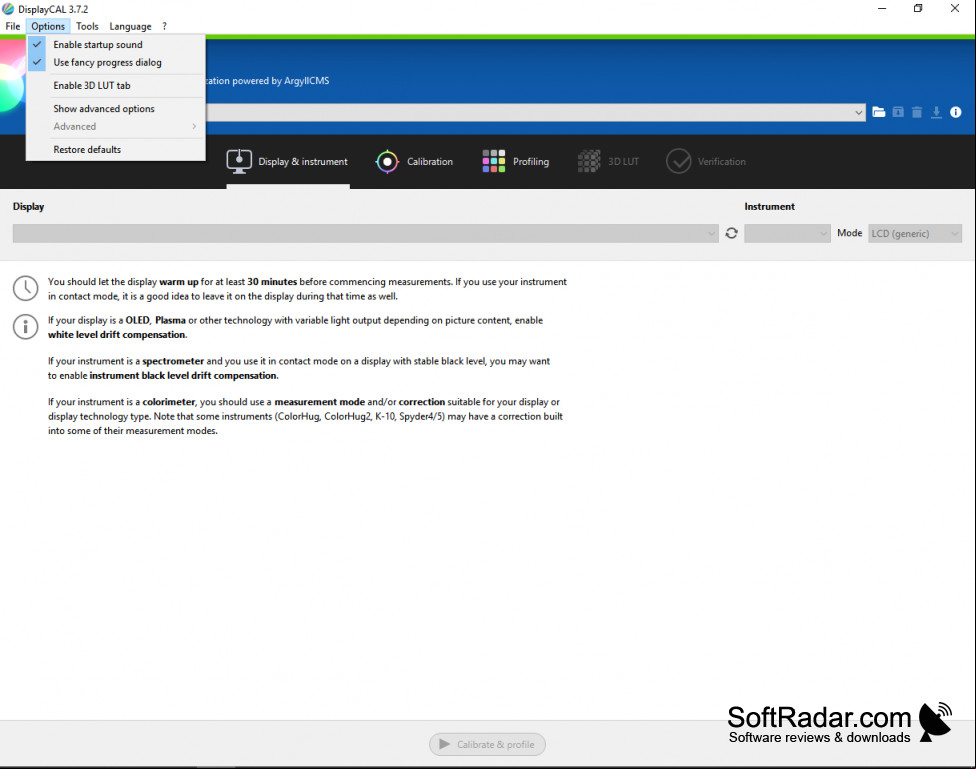This screenshot has height=769, width=976.
Task: Click the folder icon to load settings
Action: (x=878, y=112)
